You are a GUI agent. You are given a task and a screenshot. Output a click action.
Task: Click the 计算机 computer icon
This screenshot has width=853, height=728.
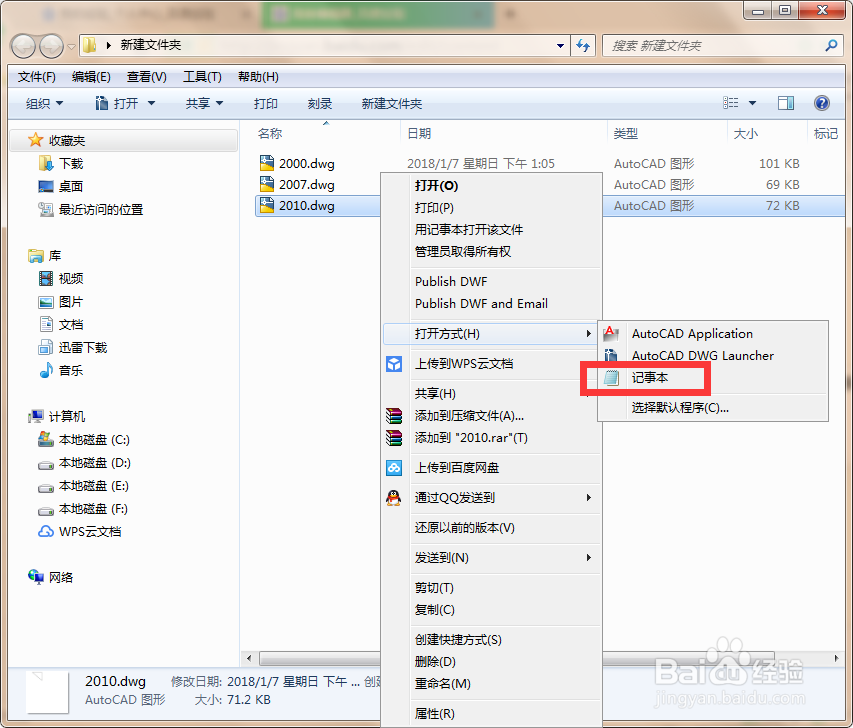coord(36,416)
